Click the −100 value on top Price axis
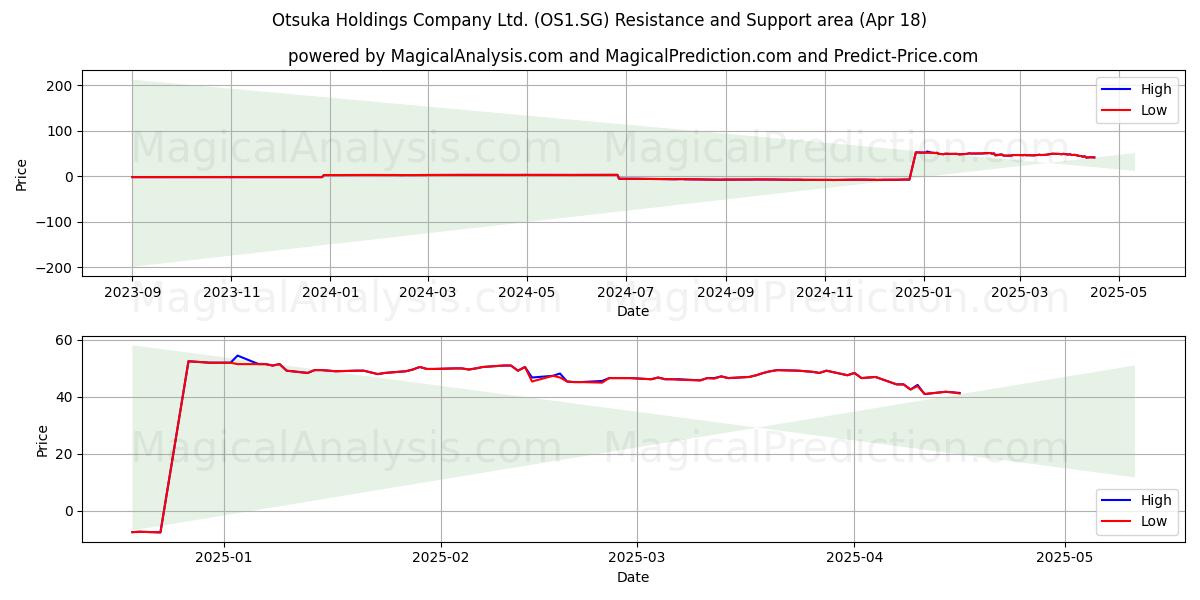 54,222
